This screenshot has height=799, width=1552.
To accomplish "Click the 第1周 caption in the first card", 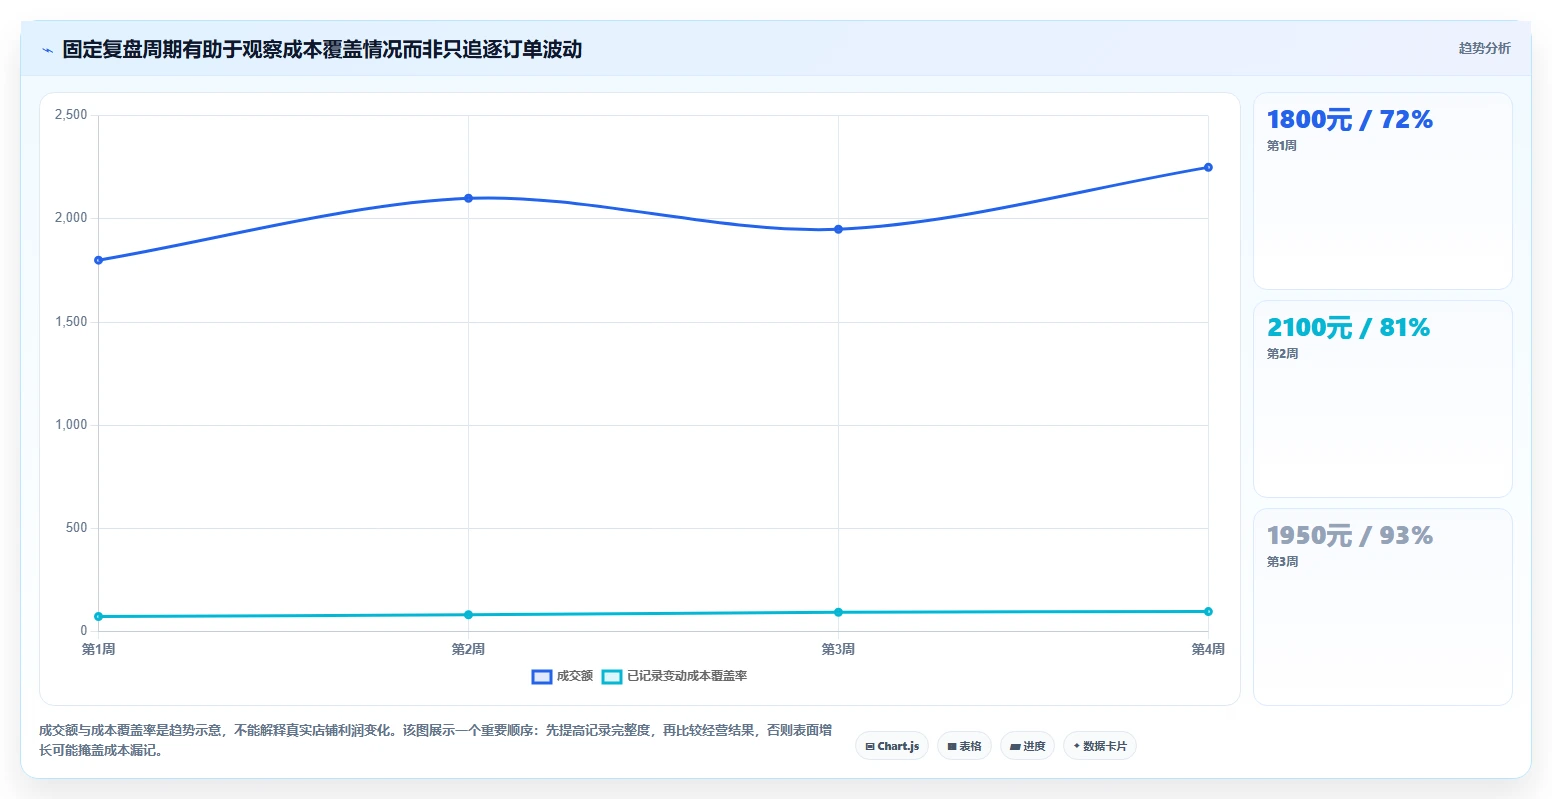I will 1282,146.
